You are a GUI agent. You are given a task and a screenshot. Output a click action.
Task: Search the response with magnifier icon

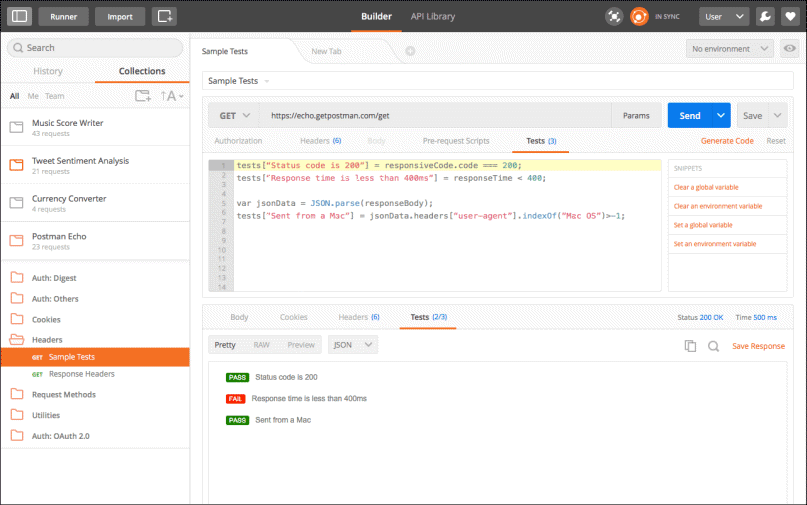pos(713,345)
